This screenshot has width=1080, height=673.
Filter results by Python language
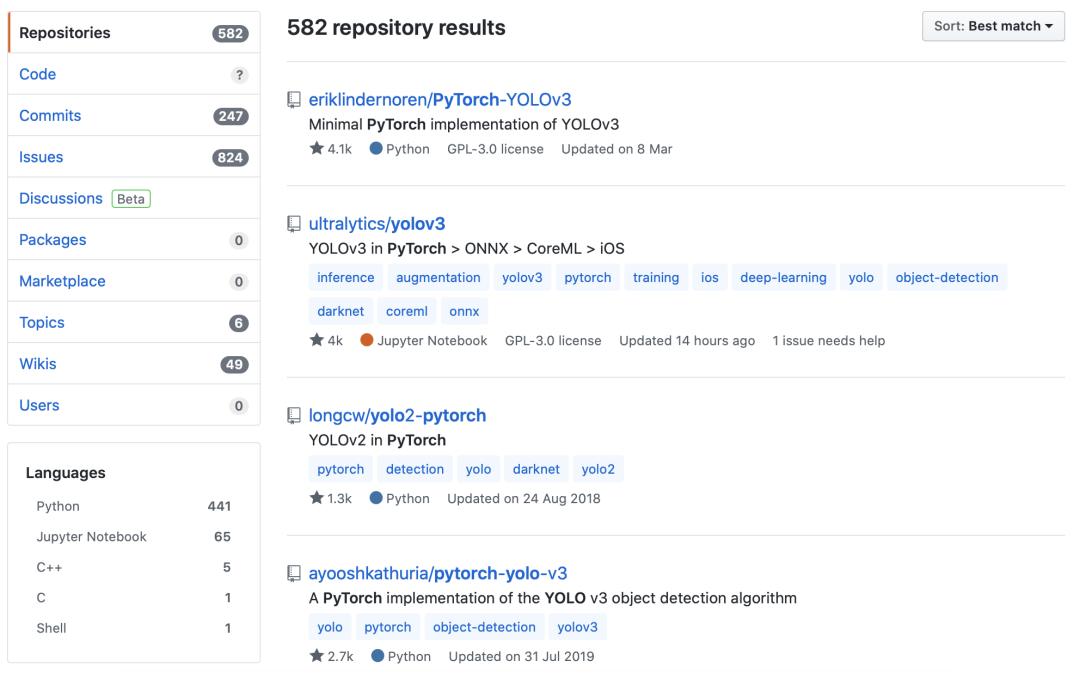point(58,506)
